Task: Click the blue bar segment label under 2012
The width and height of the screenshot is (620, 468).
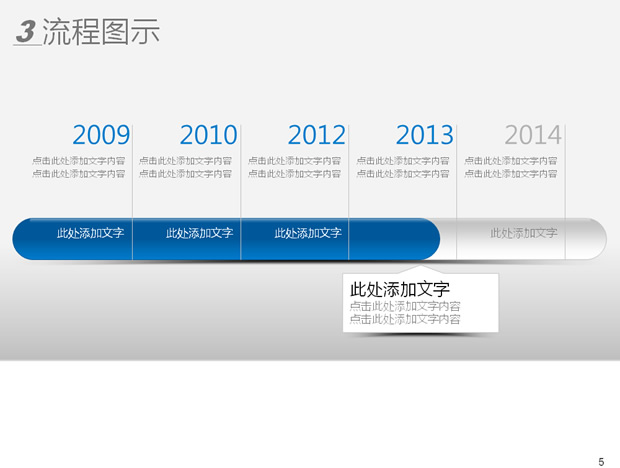Action: pyautogui.click(x=308, y=234)
